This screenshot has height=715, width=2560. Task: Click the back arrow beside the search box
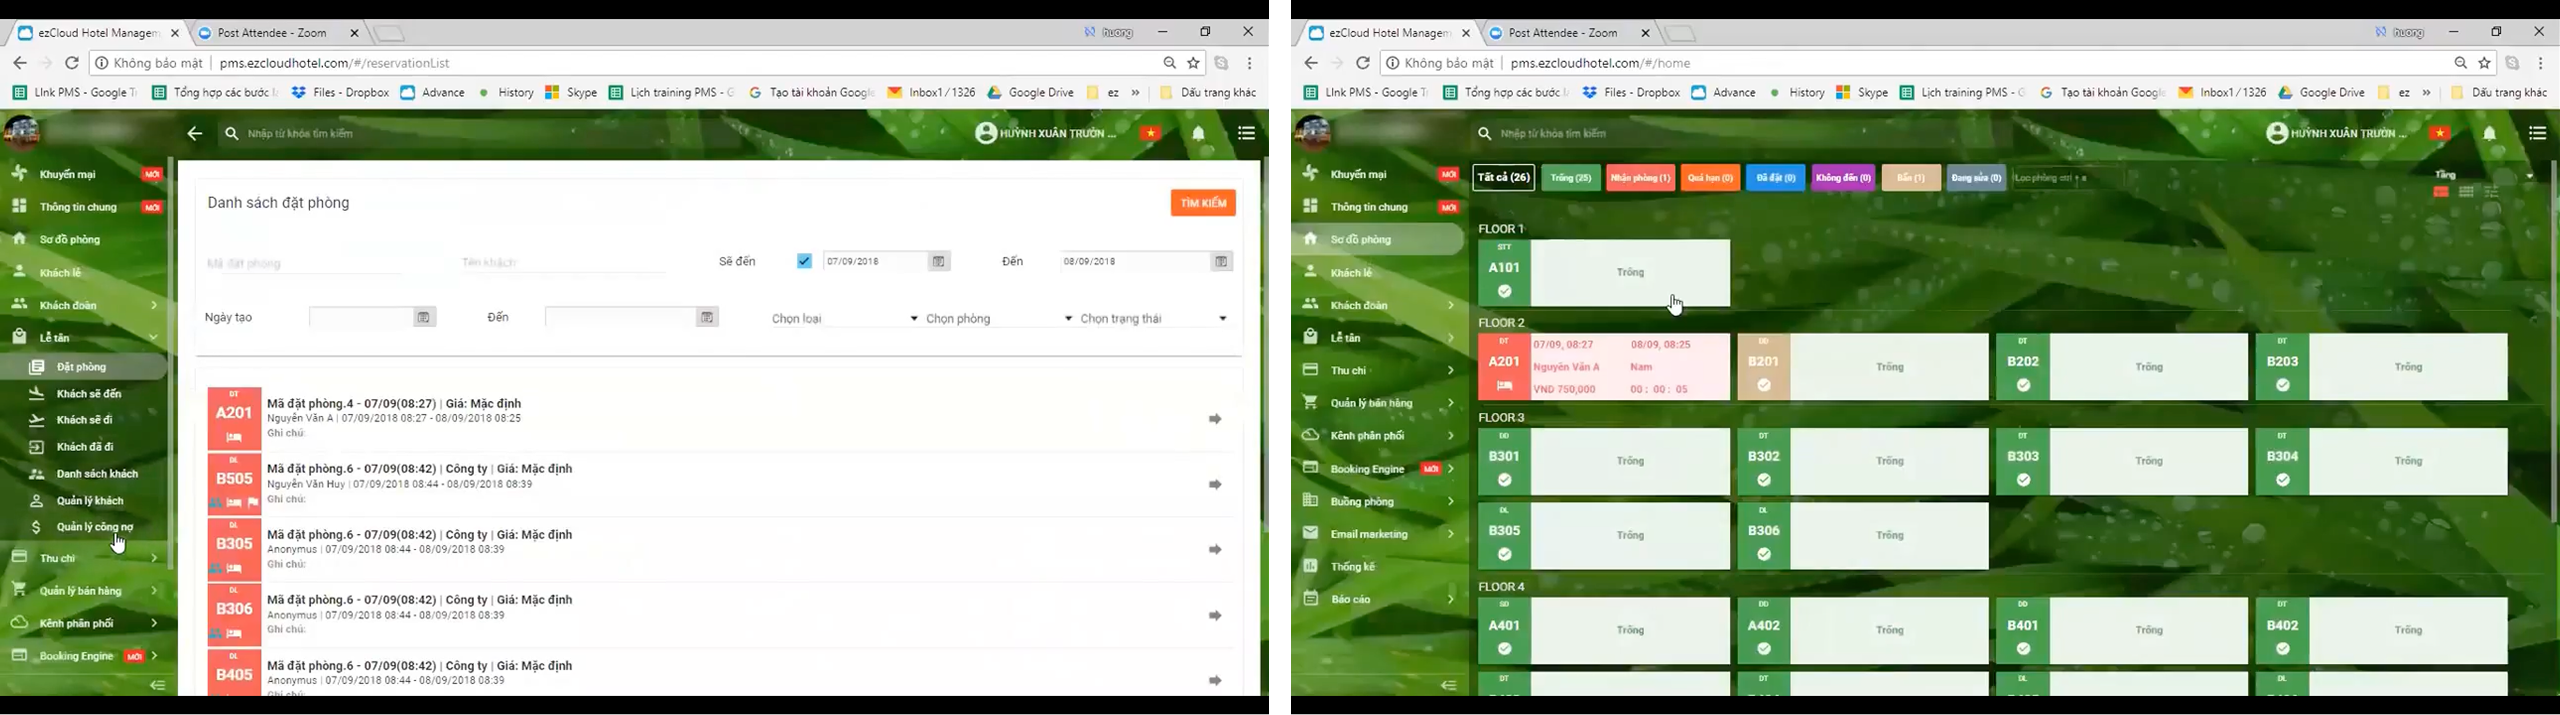pyautogui.click(x=195, y=134)
